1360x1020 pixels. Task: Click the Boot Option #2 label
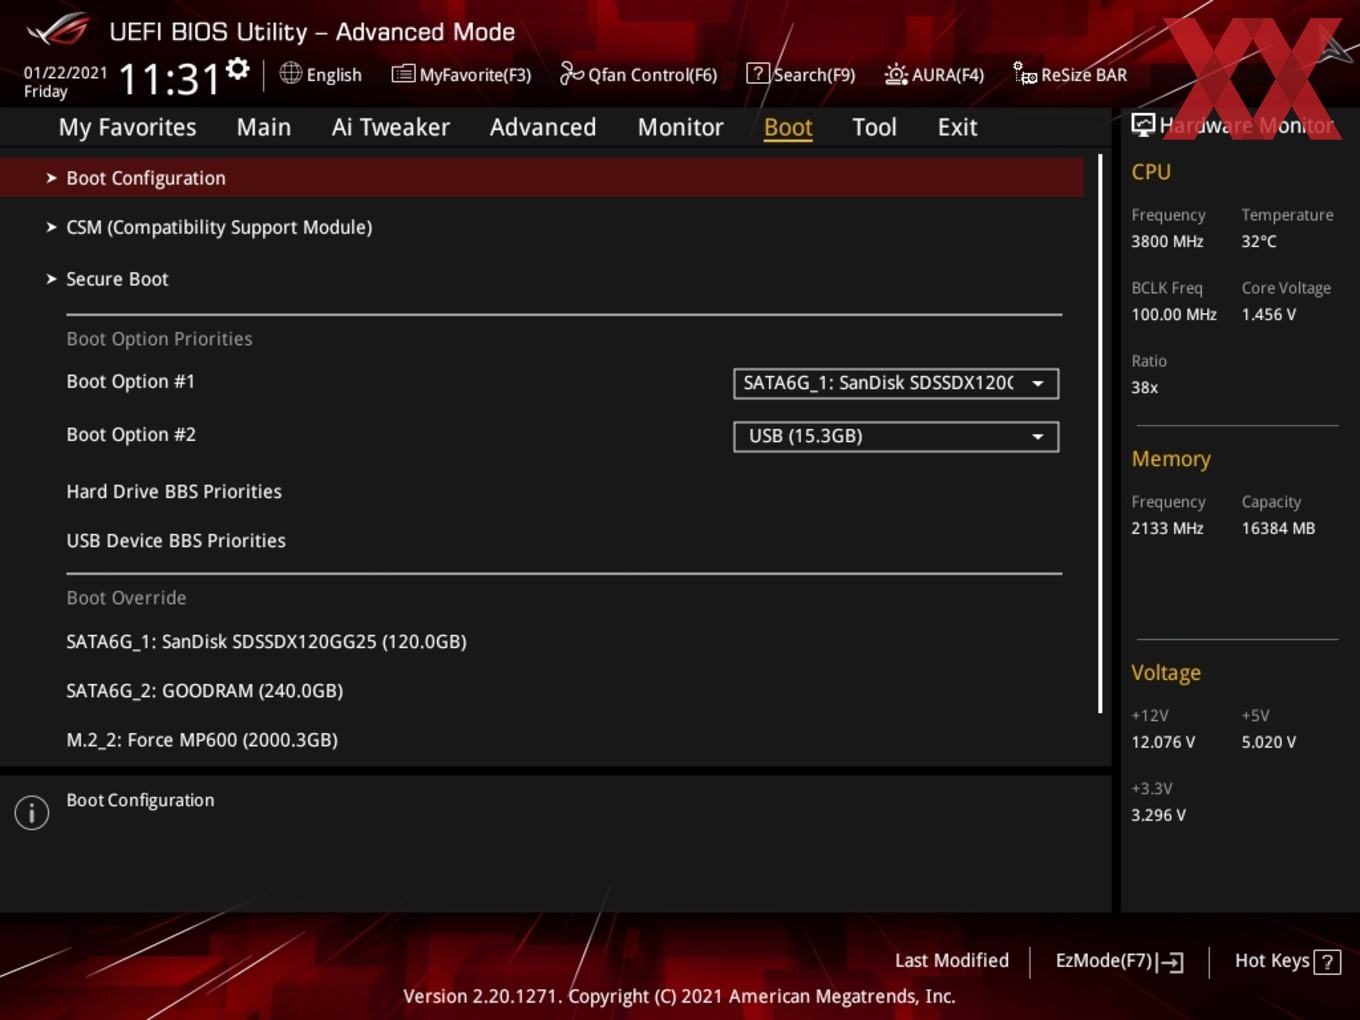(x=131, y=434)
